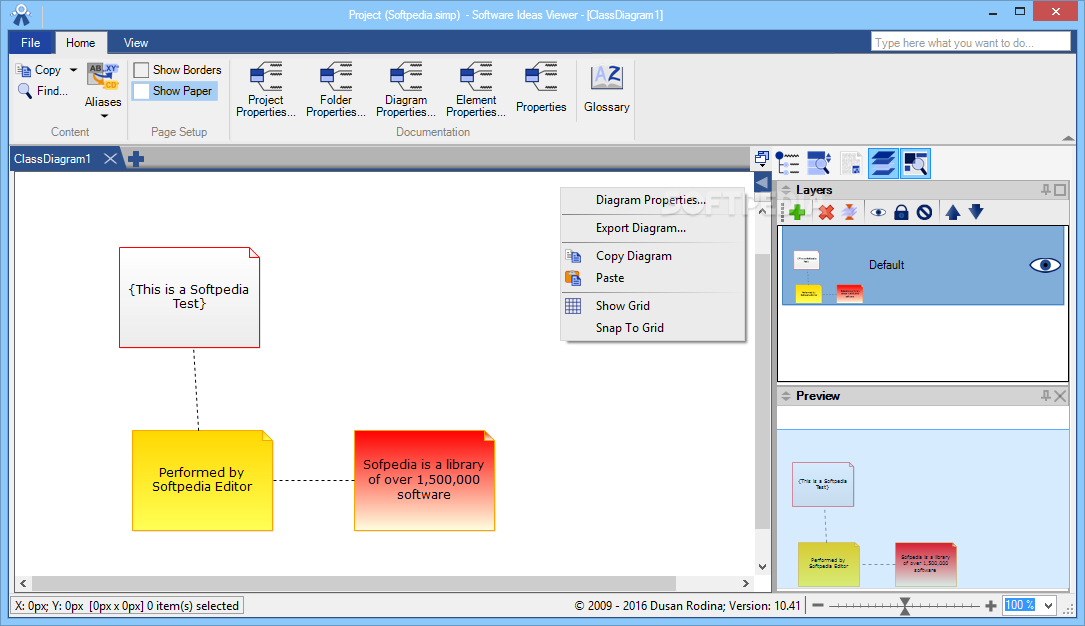The height and width of the screenshot is (626, 1085).
Task: Toggle the Show Paper checkbox
Action: pyautogui.click(x=141, y=91)
